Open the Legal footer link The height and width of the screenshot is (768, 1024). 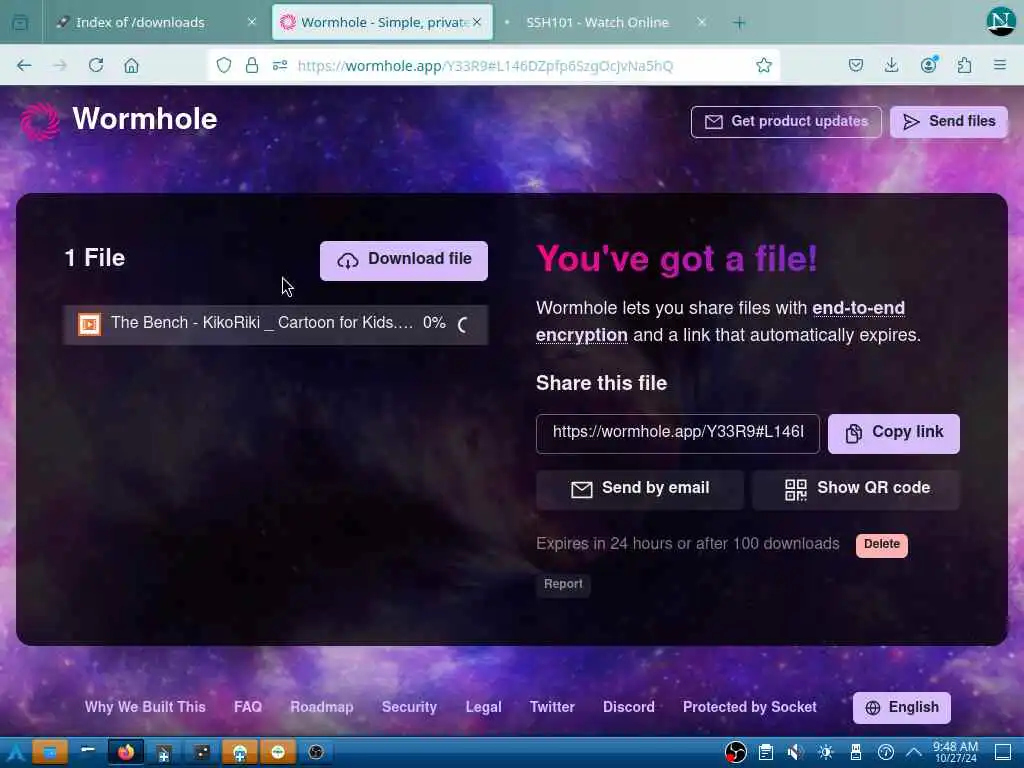[x=483, y=707]
